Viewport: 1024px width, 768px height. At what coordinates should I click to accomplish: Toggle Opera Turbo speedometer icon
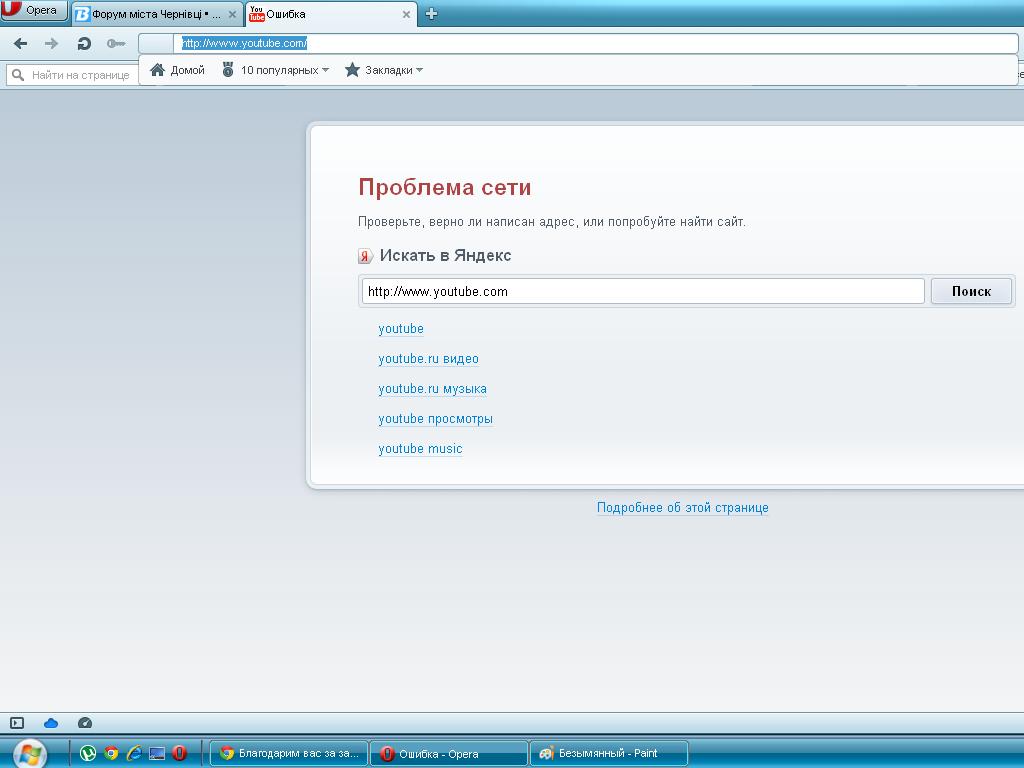click(x=84, y=723)
